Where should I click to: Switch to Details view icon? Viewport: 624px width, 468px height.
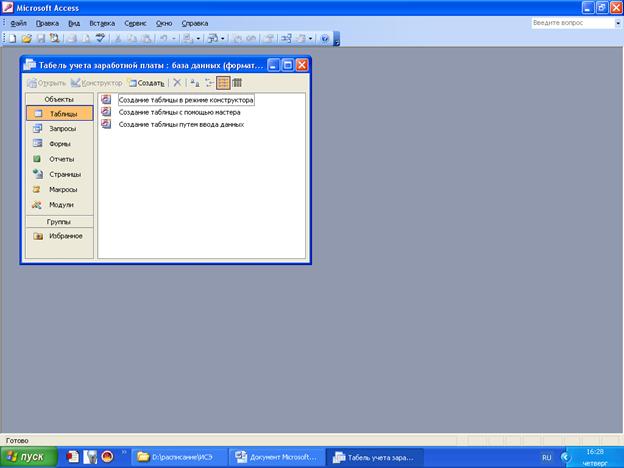(x=237, y=83)
